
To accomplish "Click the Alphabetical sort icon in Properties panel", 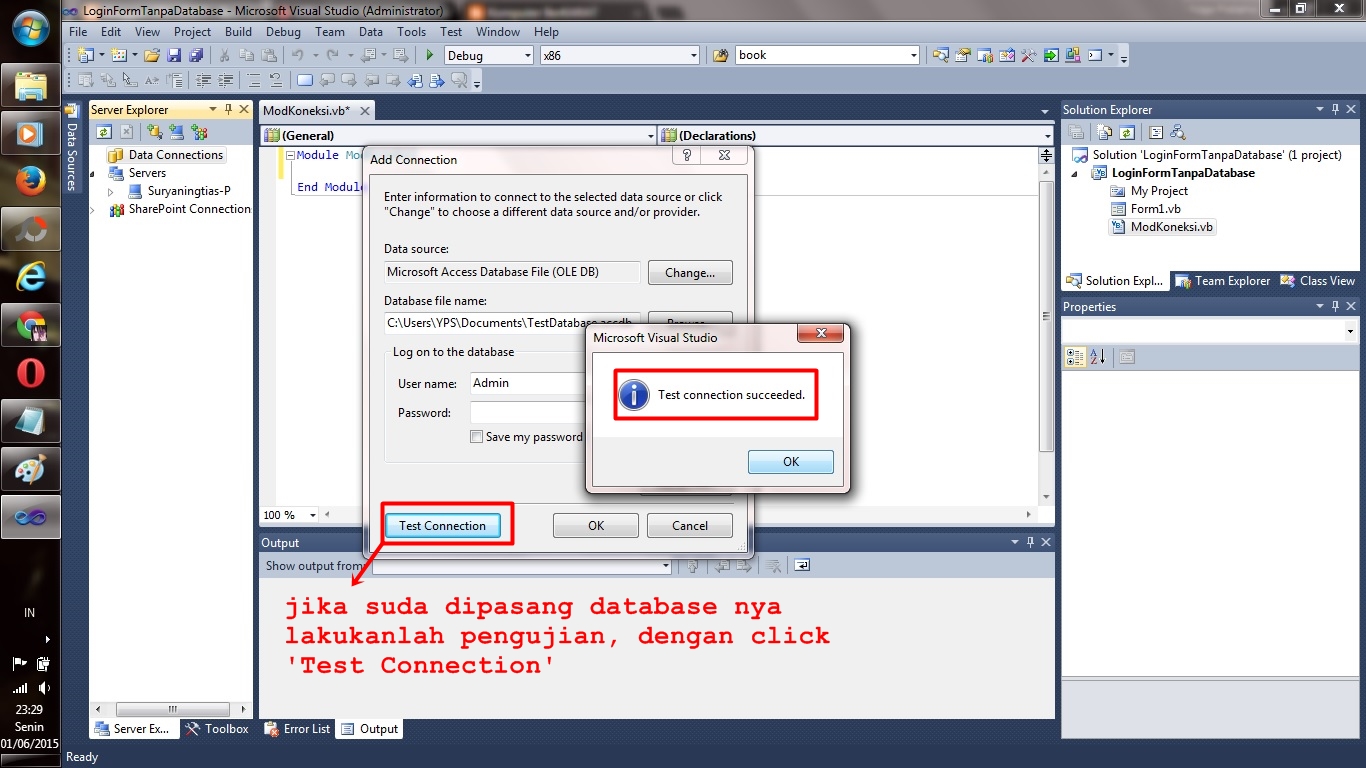I will [x=1097, y=357].
